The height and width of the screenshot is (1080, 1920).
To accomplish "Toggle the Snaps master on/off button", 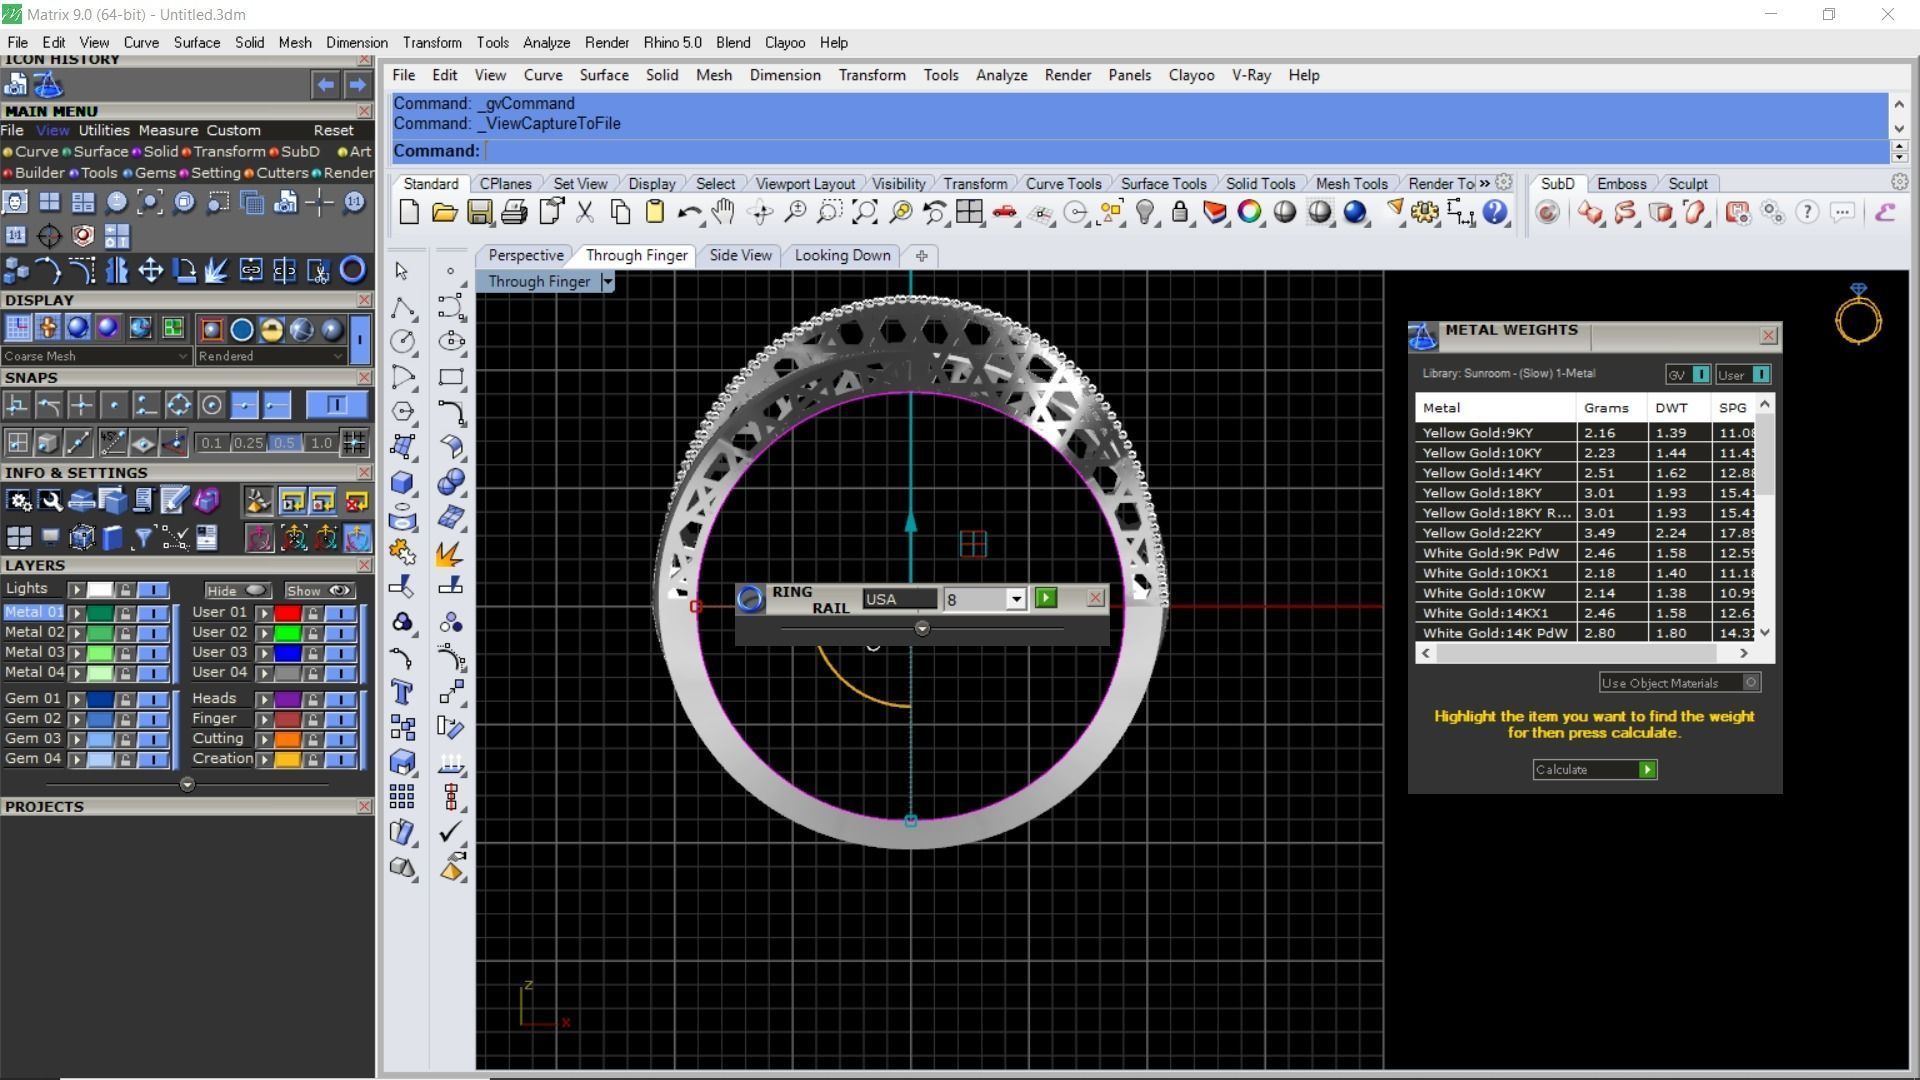I will [x=337, y=405].
